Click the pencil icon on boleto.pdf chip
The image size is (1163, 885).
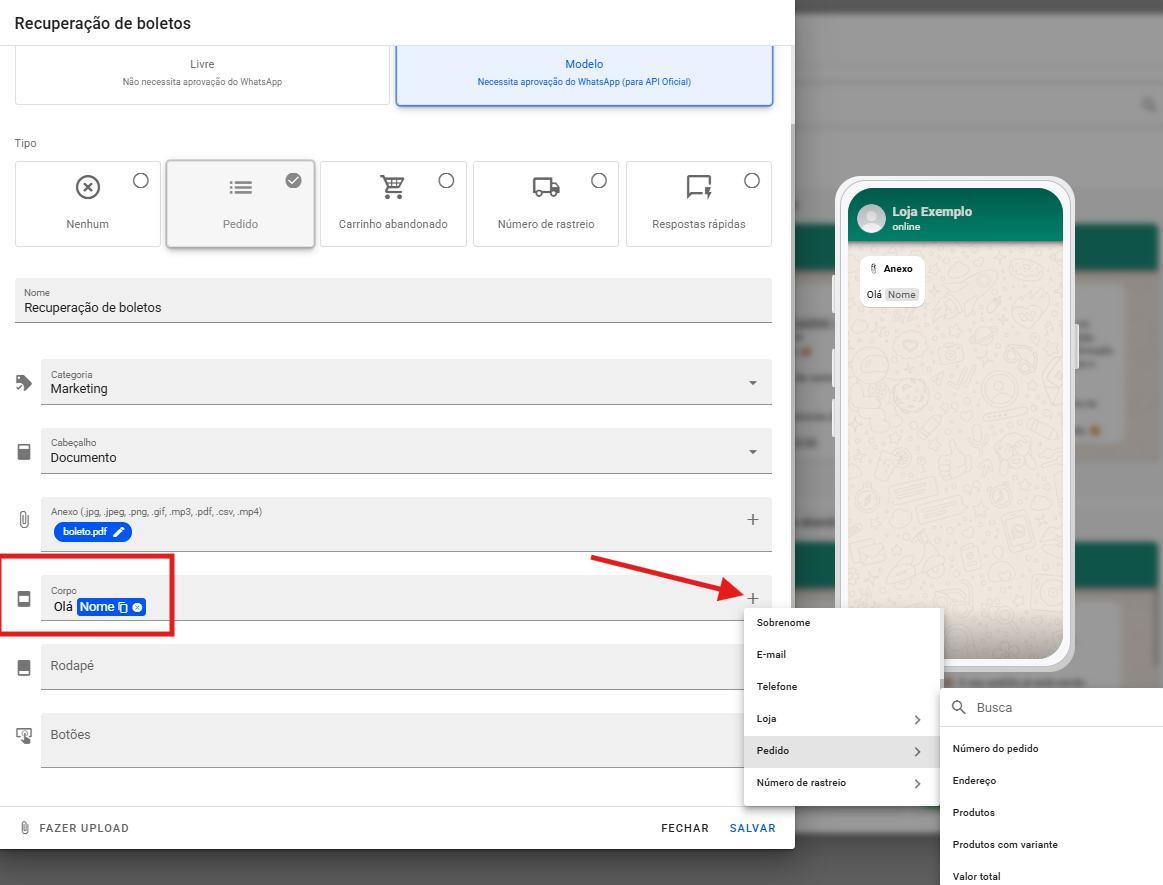tap(119, 532)
